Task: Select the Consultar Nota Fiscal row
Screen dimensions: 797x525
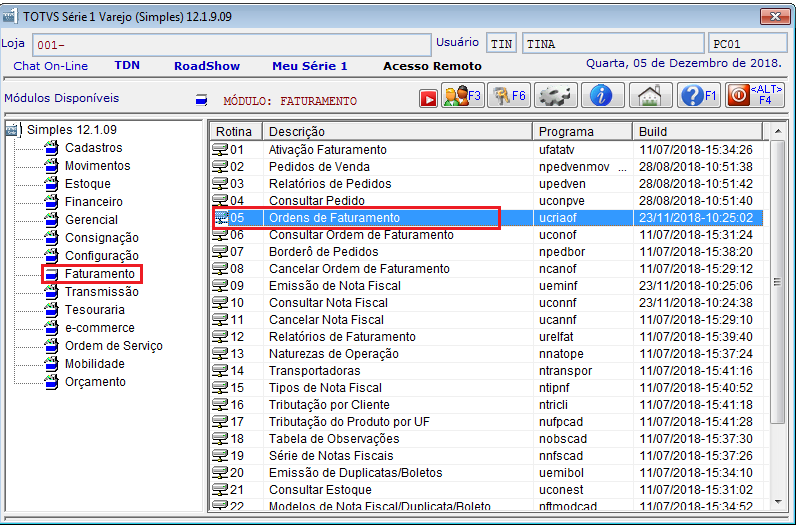Action: (487, 303)
